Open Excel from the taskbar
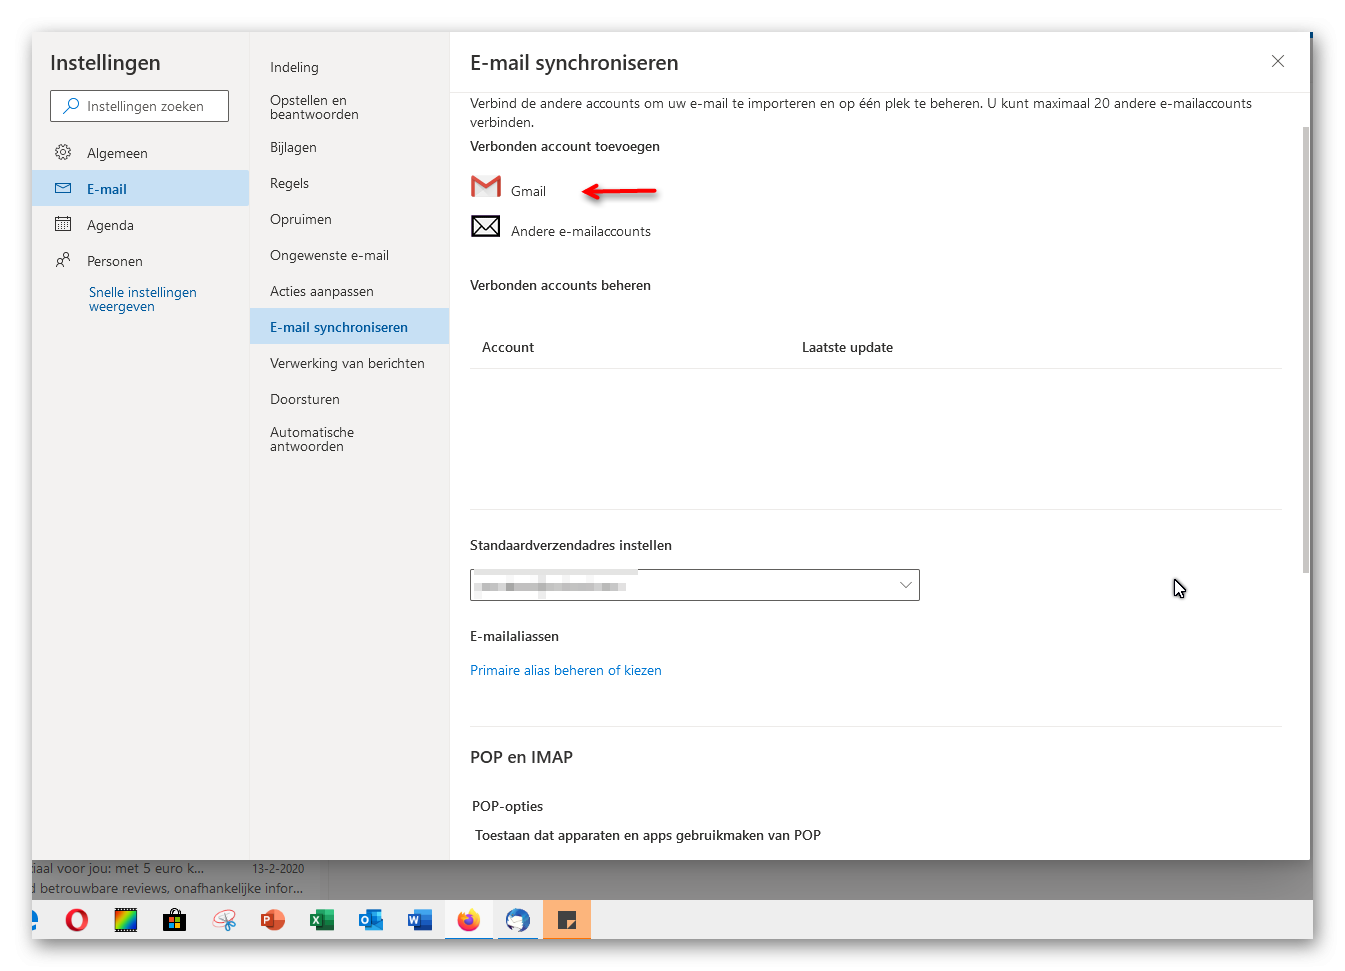 point(322,920)
